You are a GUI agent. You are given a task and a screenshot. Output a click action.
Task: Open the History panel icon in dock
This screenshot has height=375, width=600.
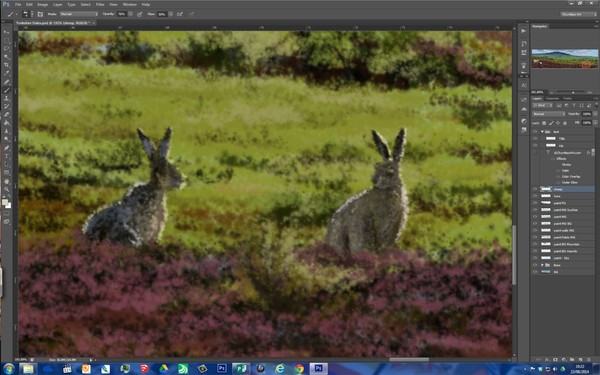[523, 44]
